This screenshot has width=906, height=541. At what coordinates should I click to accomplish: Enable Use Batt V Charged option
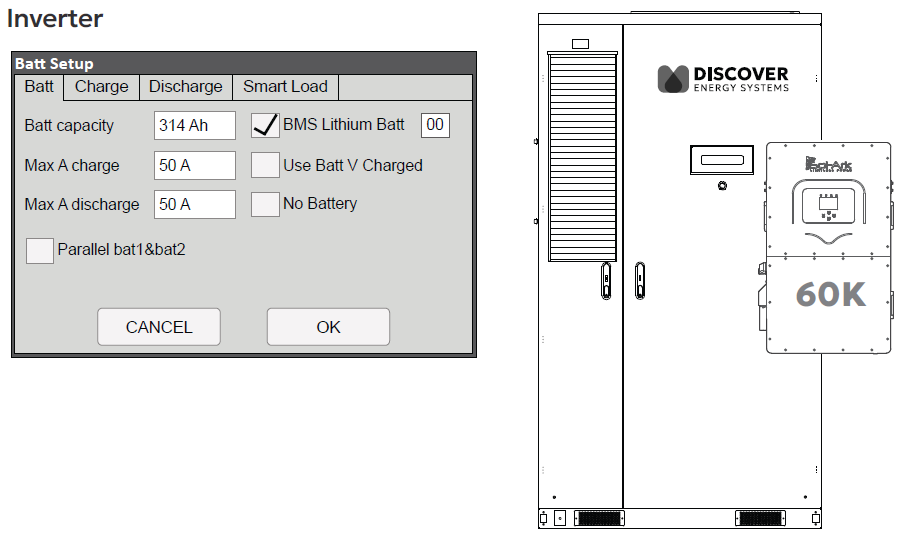(265, 165)
